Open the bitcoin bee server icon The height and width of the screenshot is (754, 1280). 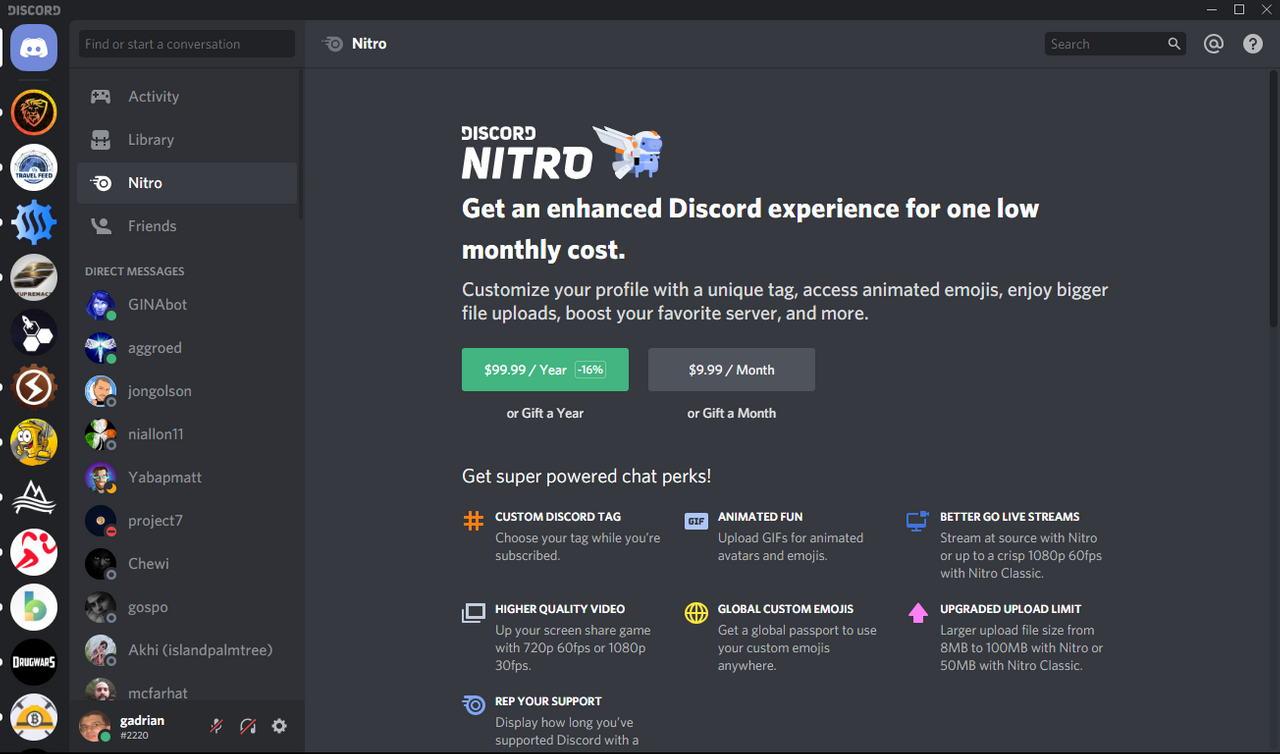[34, 717]
